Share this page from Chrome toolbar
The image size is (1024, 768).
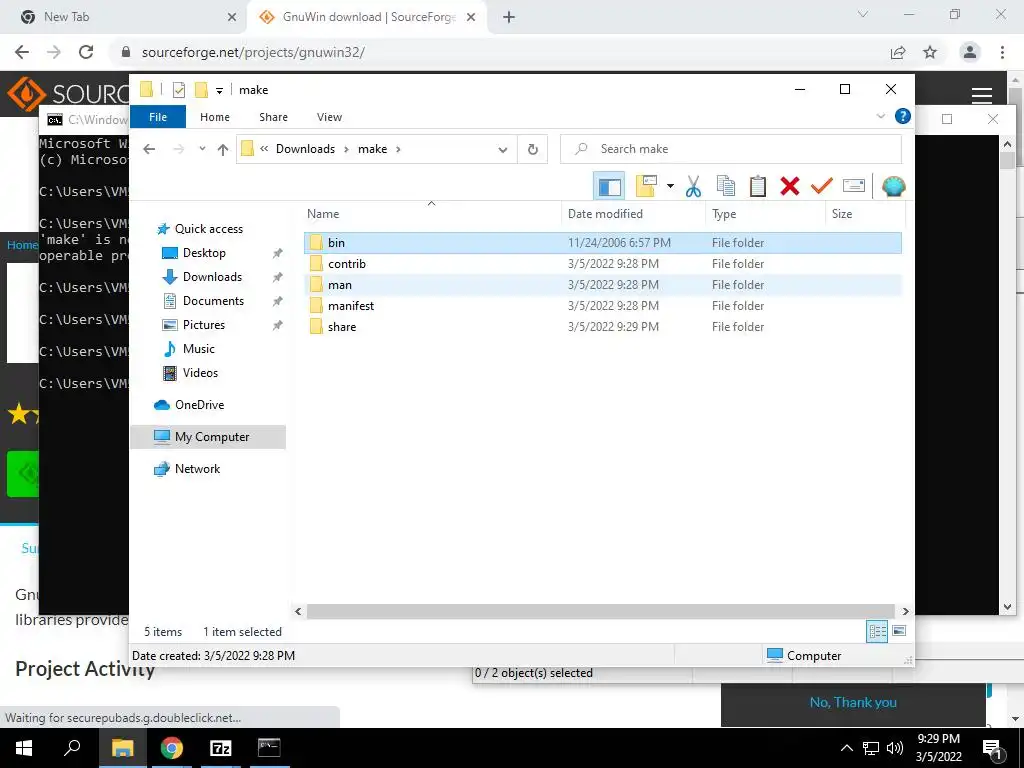898,52
